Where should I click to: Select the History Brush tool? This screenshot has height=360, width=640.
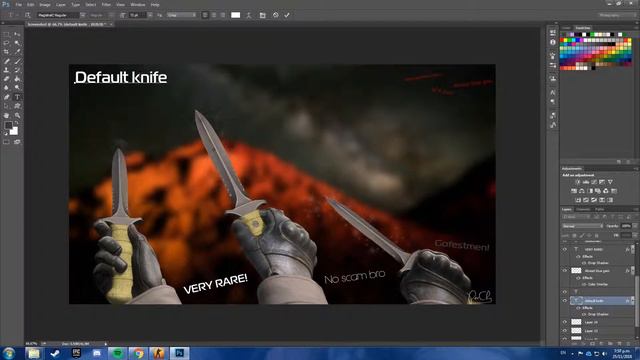[x=17, y=70]
